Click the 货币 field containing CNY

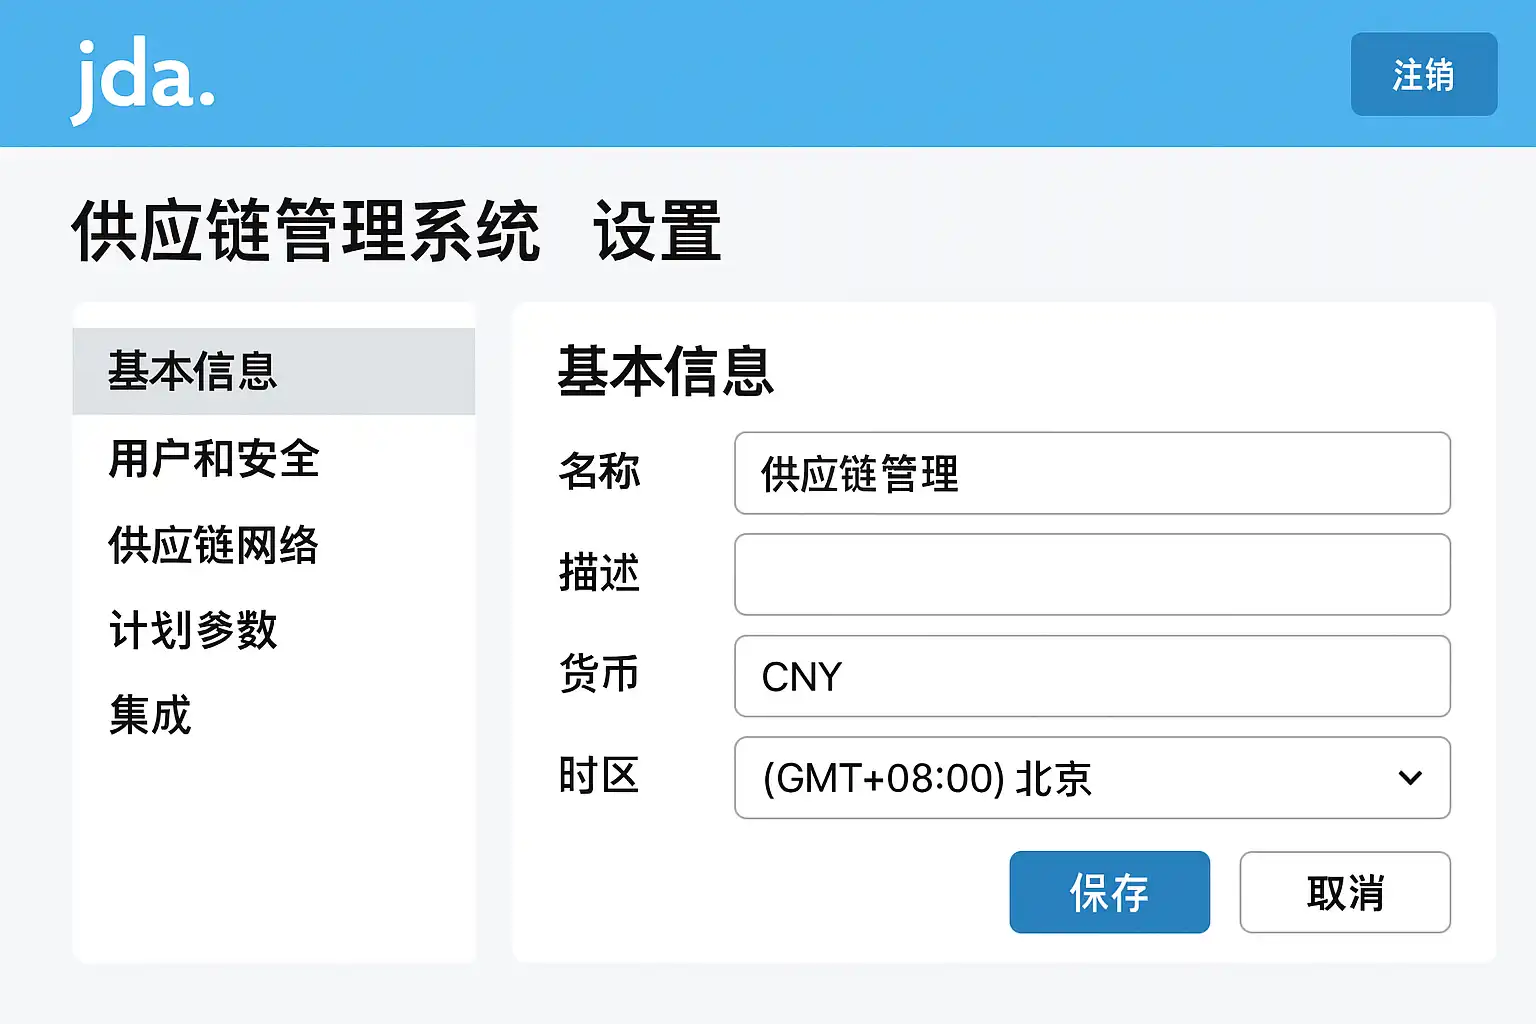pyautogui.click(x=1092, y=676)
